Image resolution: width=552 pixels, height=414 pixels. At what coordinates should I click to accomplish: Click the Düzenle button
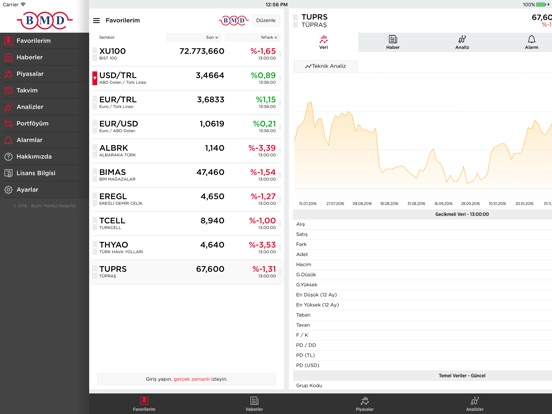coord(266,20)
